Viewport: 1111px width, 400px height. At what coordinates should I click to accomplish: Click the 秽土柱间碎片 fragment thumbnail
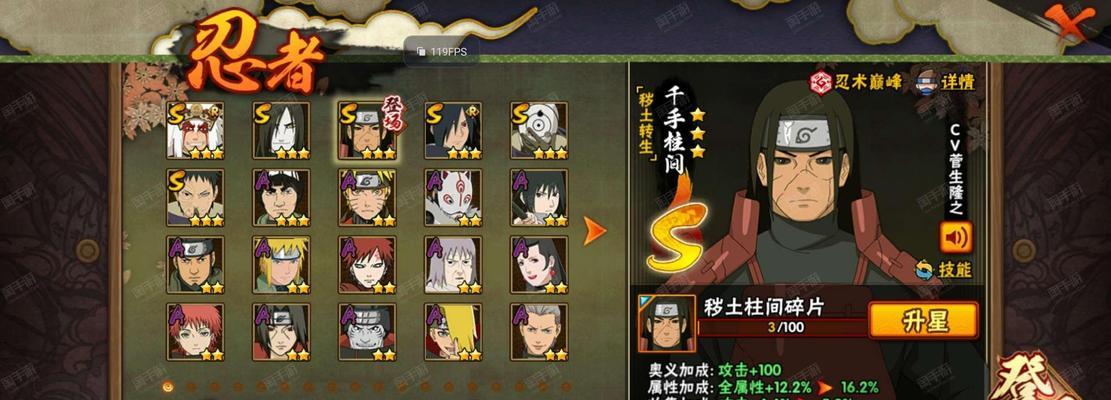pyautogui.click(x=667, y=324)
